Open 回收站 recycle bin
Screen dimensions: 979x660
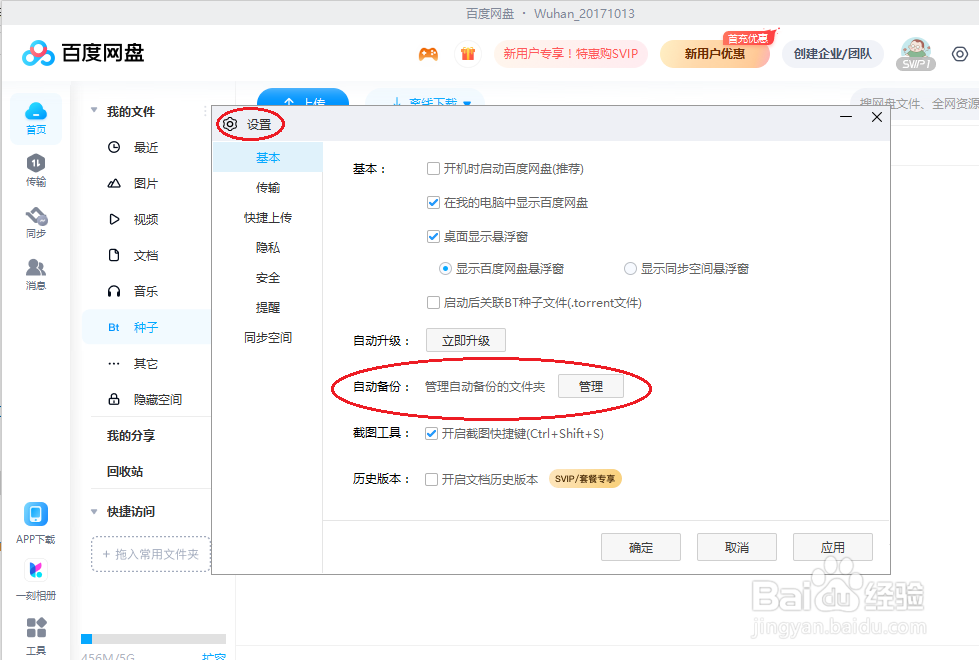click(x=125, y=471)
